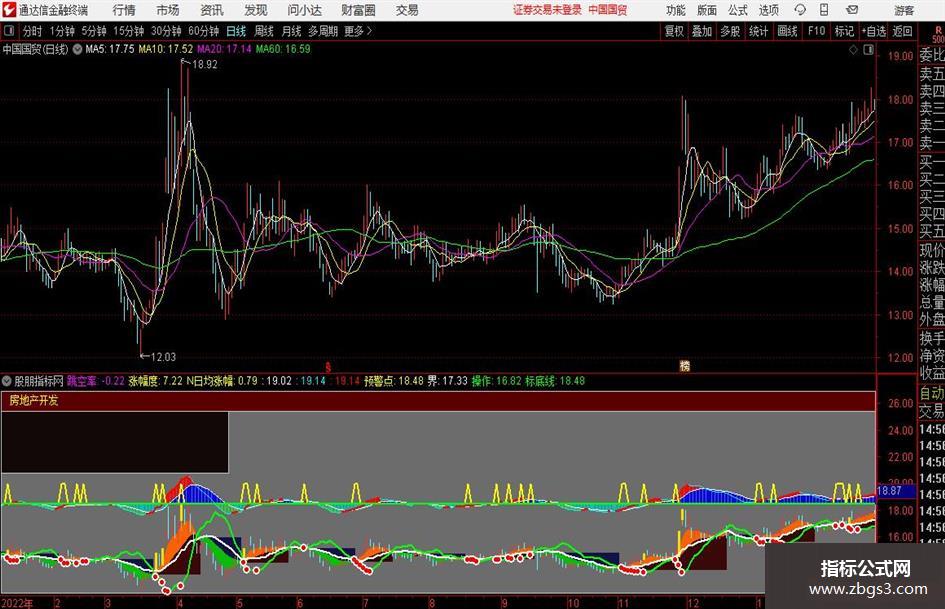Open the 财富圈 menu

tap(358, 10)
